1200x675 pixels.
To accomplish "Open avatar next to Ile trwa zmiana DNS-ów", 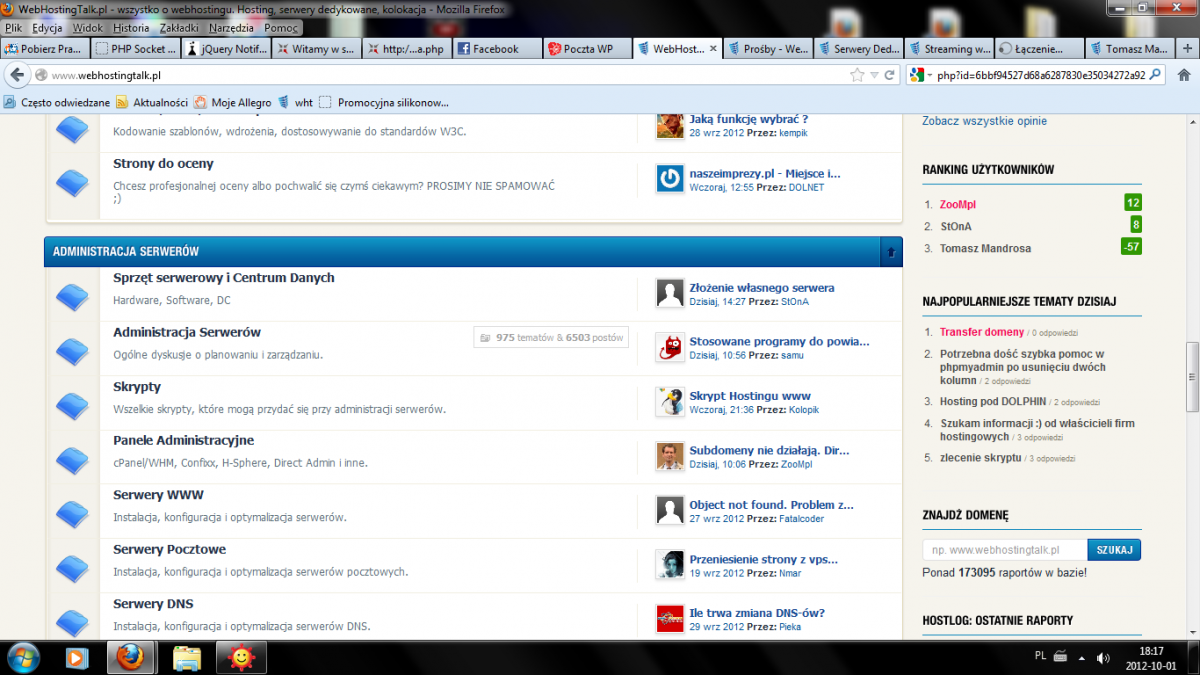I will point(670,619).
